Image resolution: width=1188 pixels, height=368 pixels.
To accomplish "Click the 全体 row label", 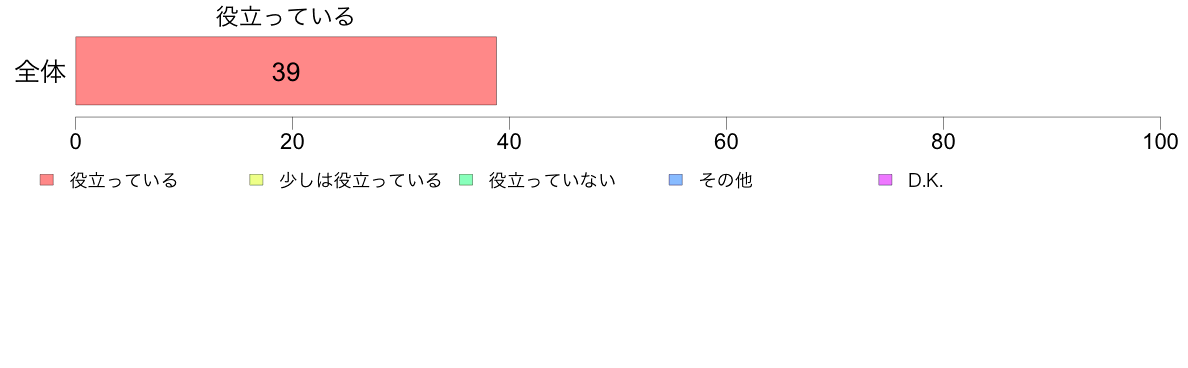I will pyautogui.click(x=40, y=73).
